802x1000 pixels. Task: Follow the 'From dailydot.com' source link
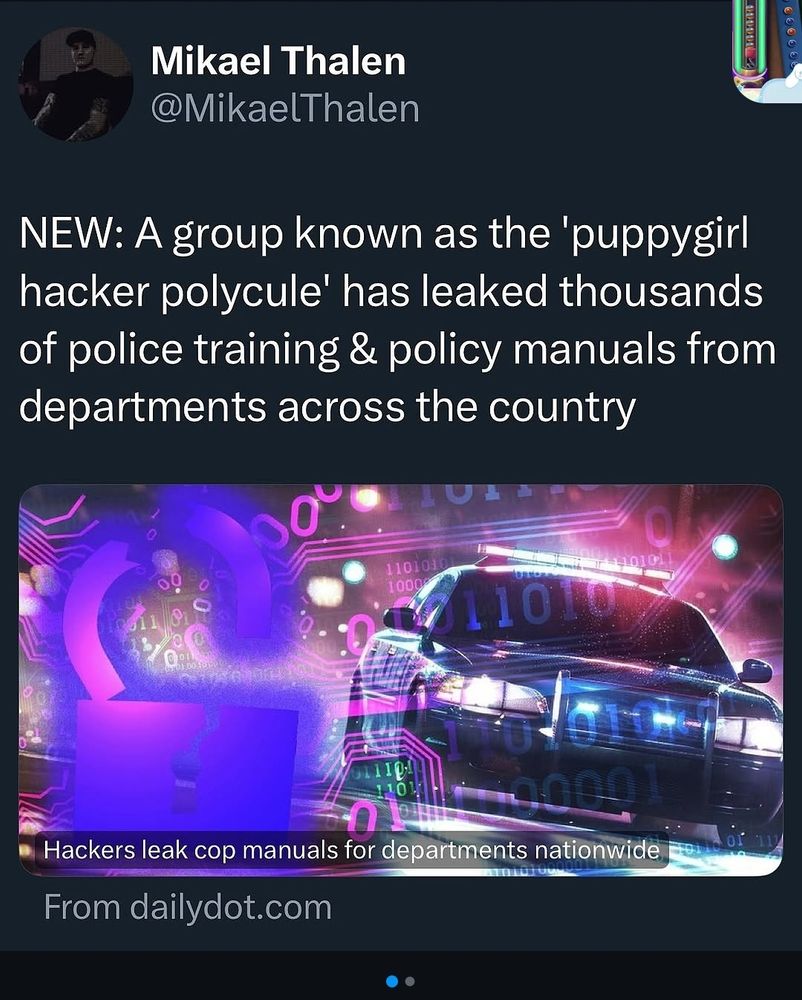click(187, 907)
